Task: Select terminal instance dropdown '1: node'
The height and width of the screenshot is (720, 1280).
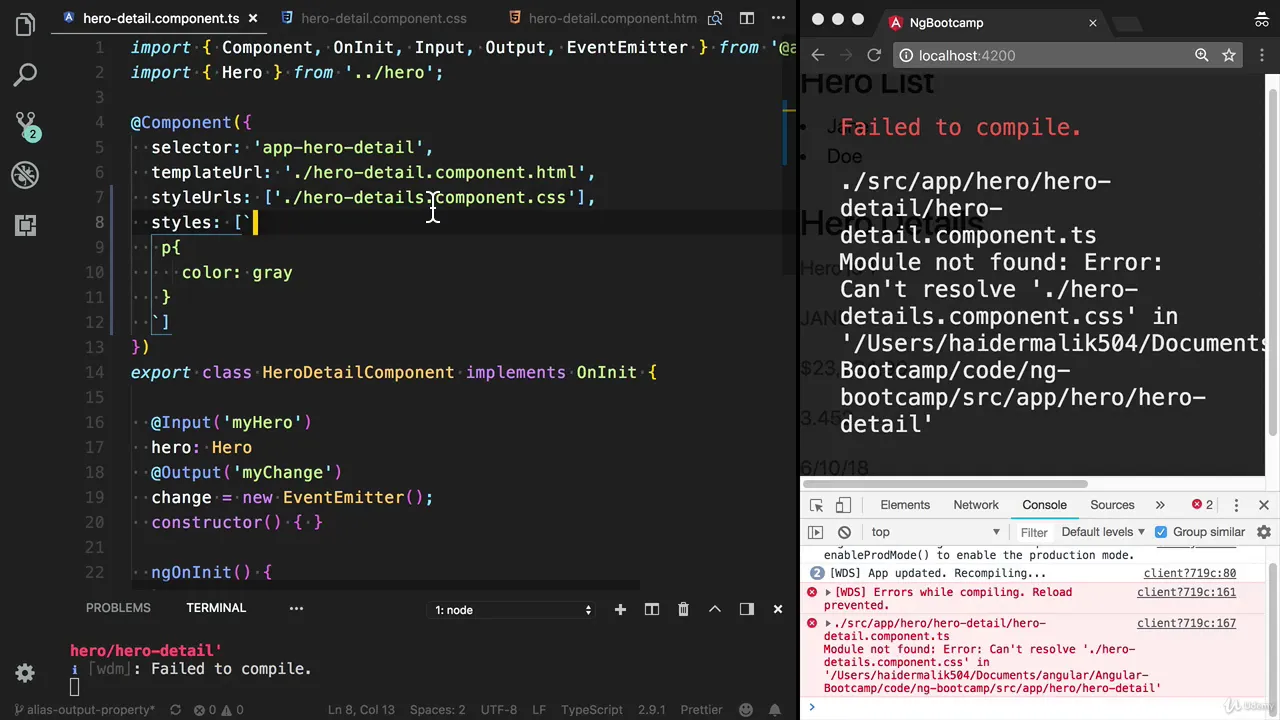Action: tap(513, 610)
